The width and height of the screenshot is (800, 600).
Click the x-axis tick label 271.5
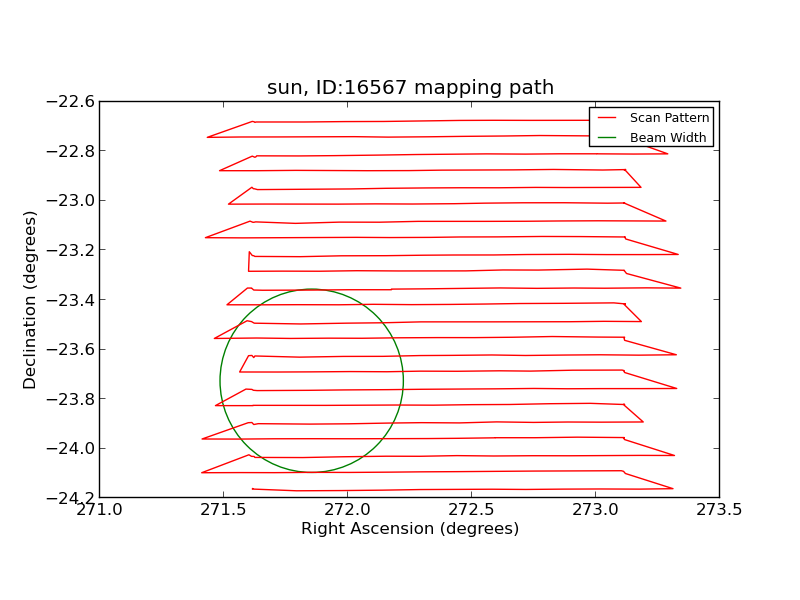[223, 509]
